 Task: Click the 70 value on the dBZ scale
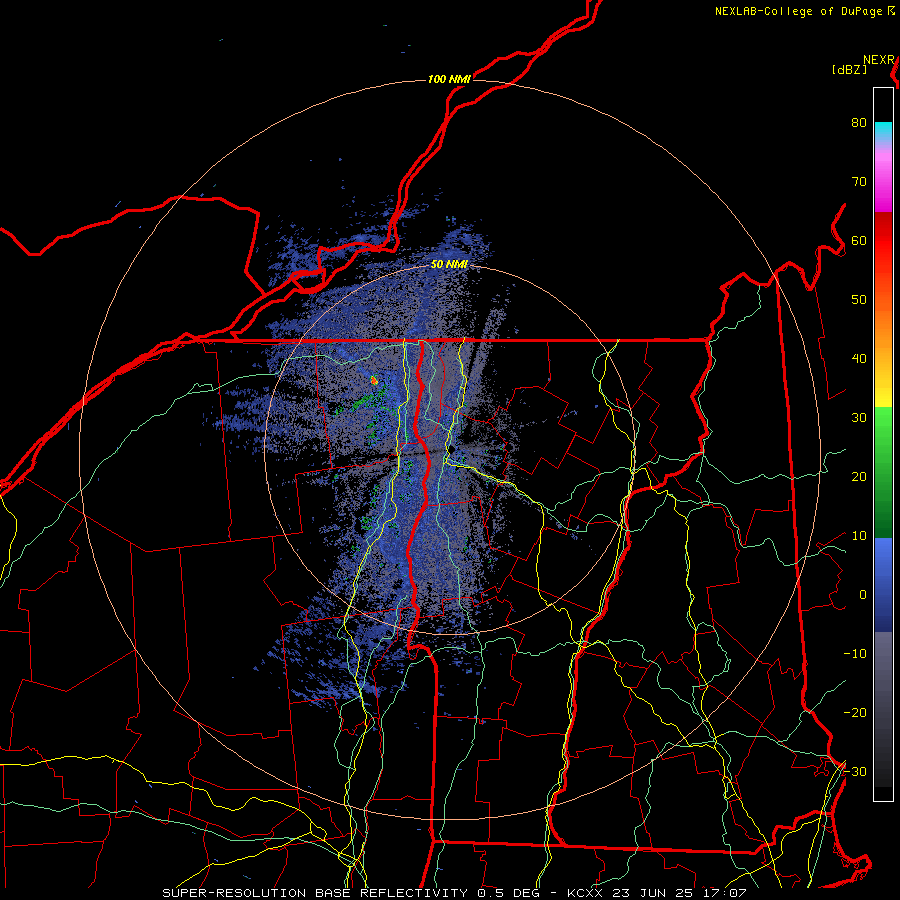[859, 182]
